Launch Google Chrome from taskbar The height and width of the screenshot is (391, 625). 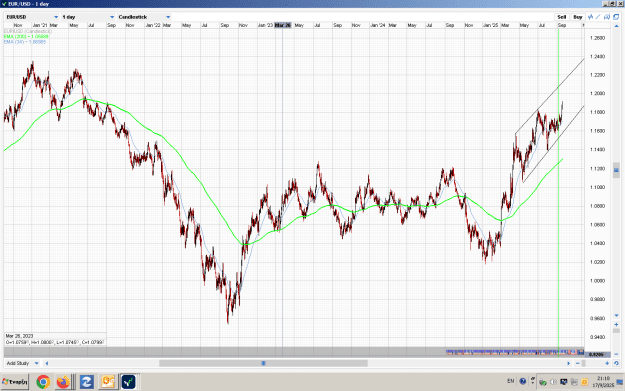[43, 382]
